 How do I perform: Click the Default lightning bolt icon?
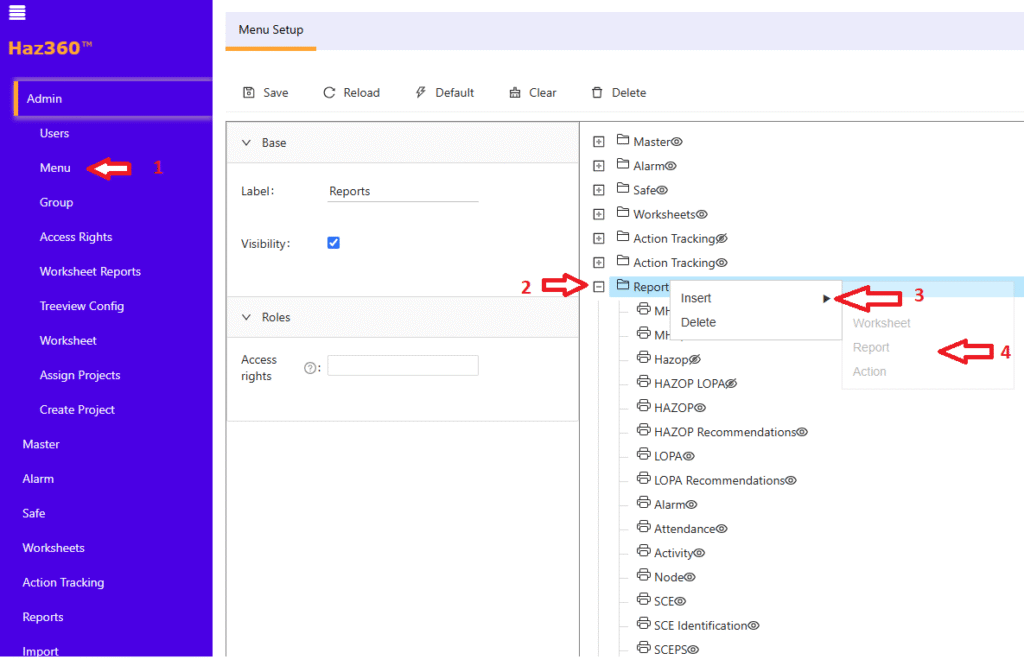(421, 93)
